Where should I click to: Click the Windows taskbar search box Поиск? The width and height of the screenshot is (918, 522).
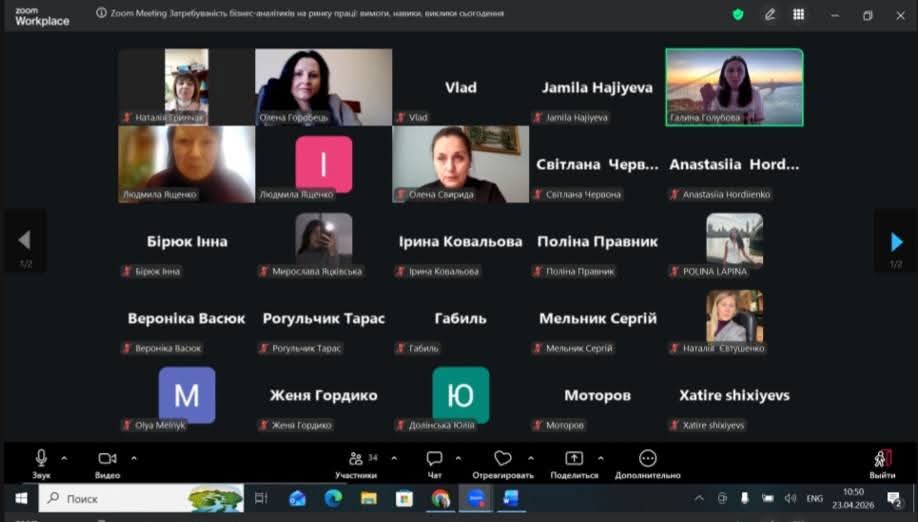140,498
